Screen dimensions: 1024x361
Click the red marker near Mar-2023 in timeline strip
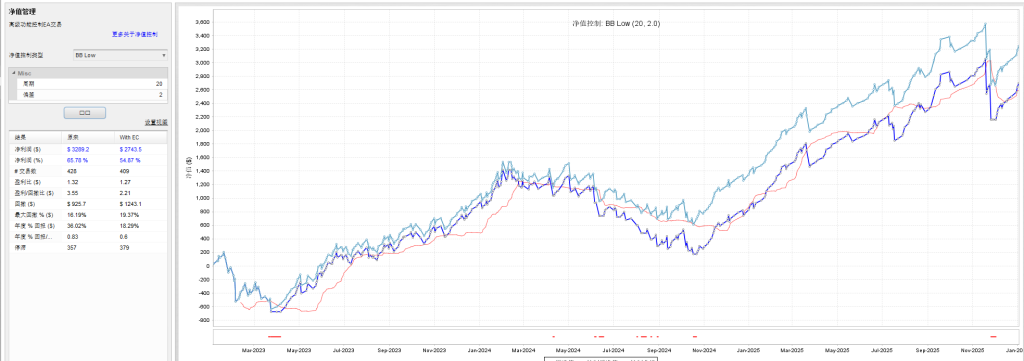click(x=274, y=336)
